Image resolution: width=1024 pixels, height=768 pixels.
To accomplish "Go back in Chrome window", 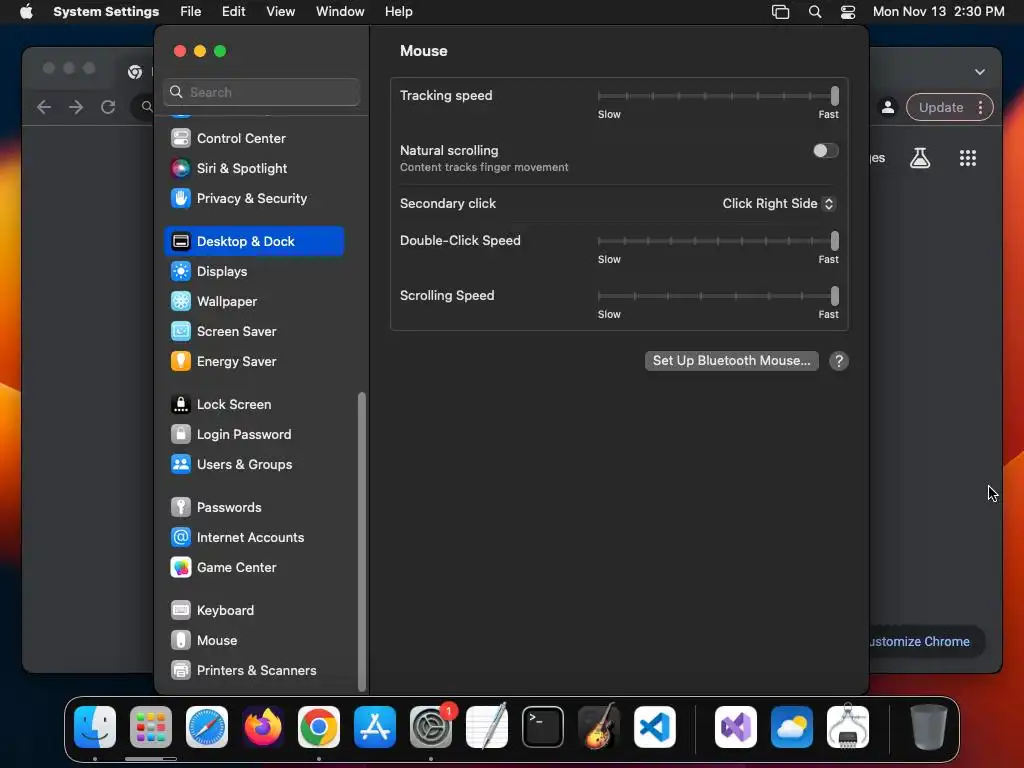I will tap(44, 107).
